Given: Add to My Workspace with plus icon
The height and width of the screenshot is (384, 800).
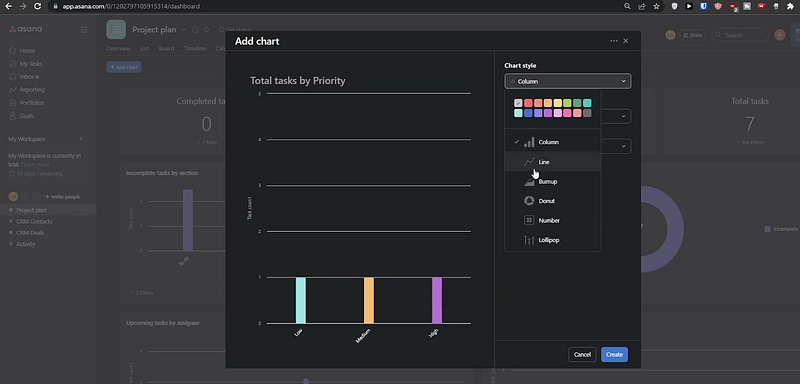Looking at the screenshot, I should pyautogui.click(x=80, y=139).
